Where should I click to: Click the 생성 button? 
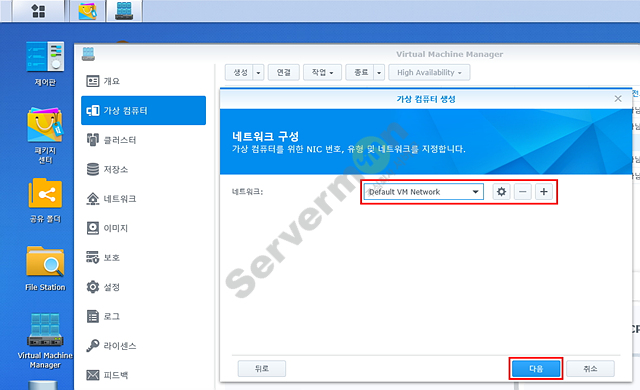click(240, 73)
